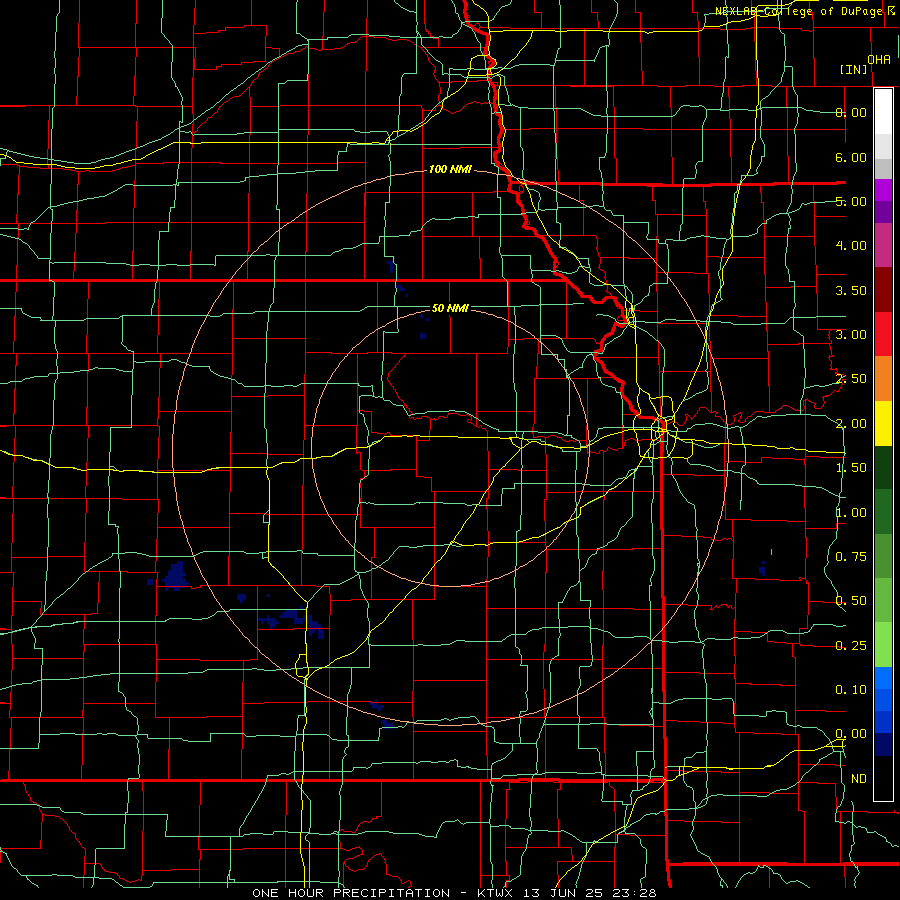
Task: Click the "ONE HOUR PRECIPITATION" bottom caption
Action: click(x=351, y=893)
